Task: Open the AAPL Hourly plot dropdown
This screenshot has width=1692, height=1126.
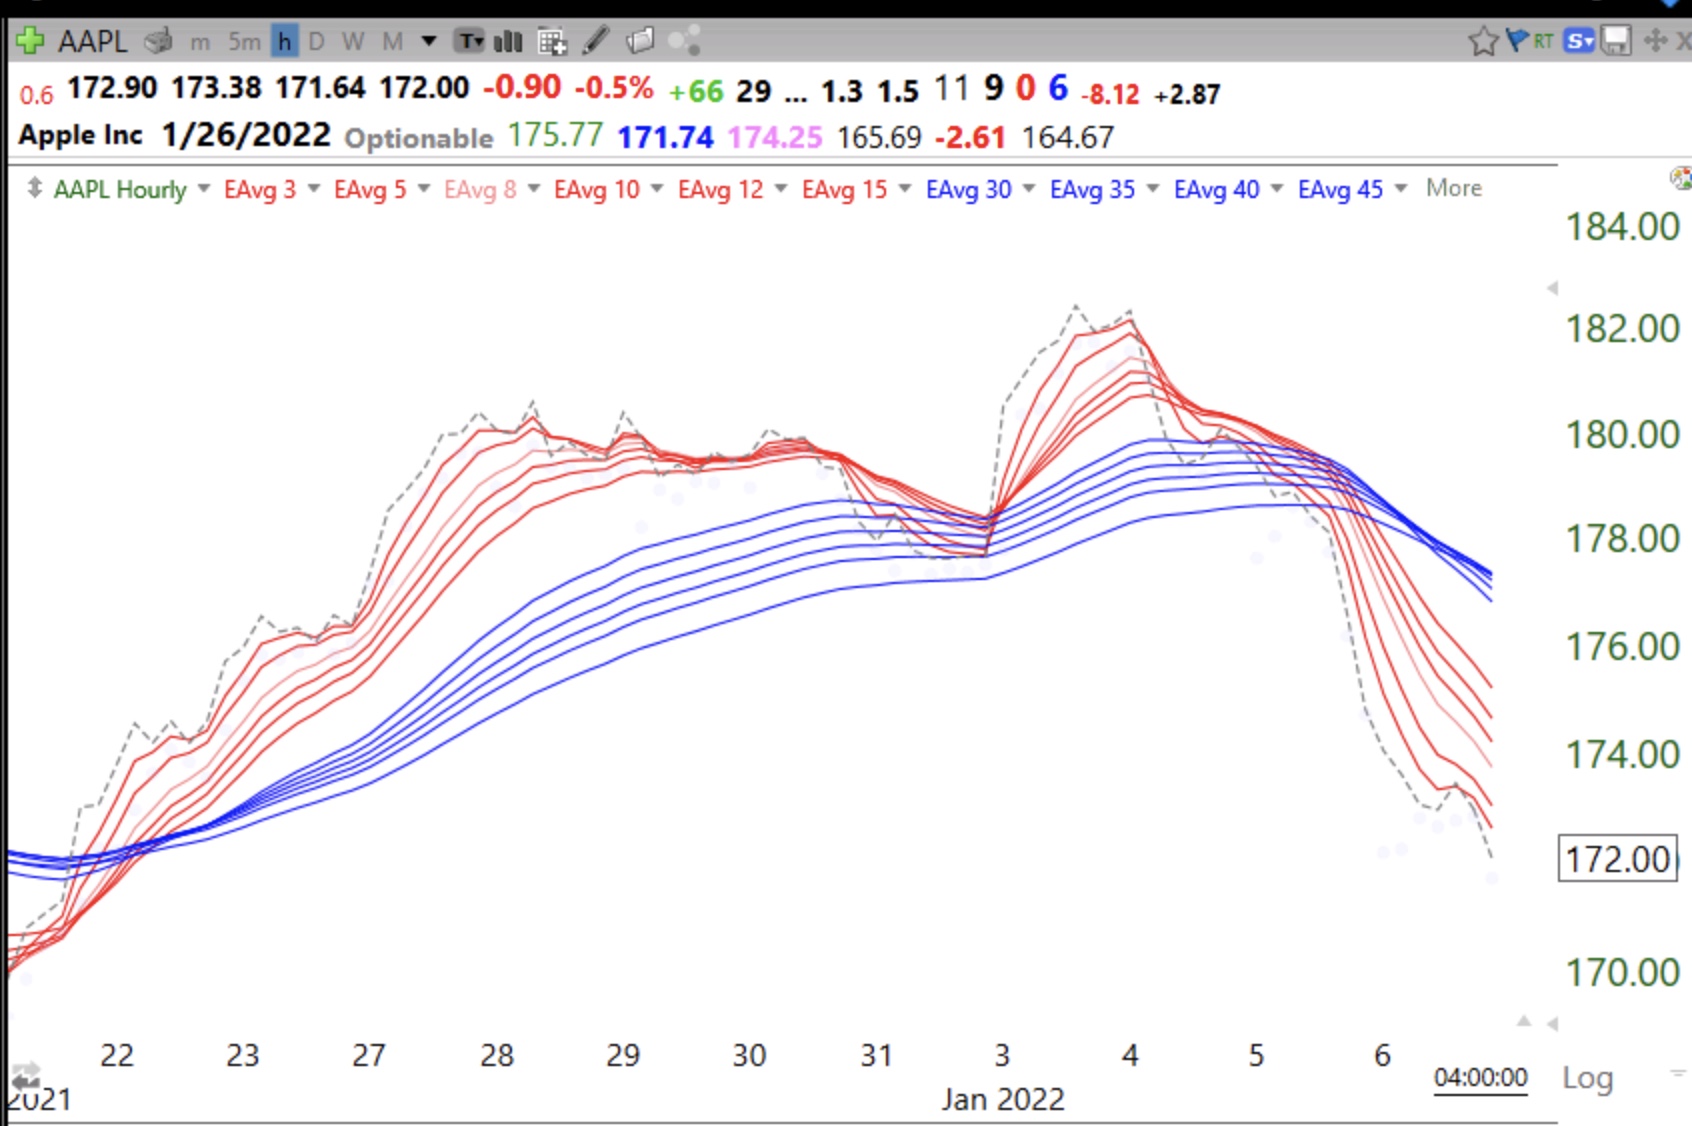Action: [204, 189]
